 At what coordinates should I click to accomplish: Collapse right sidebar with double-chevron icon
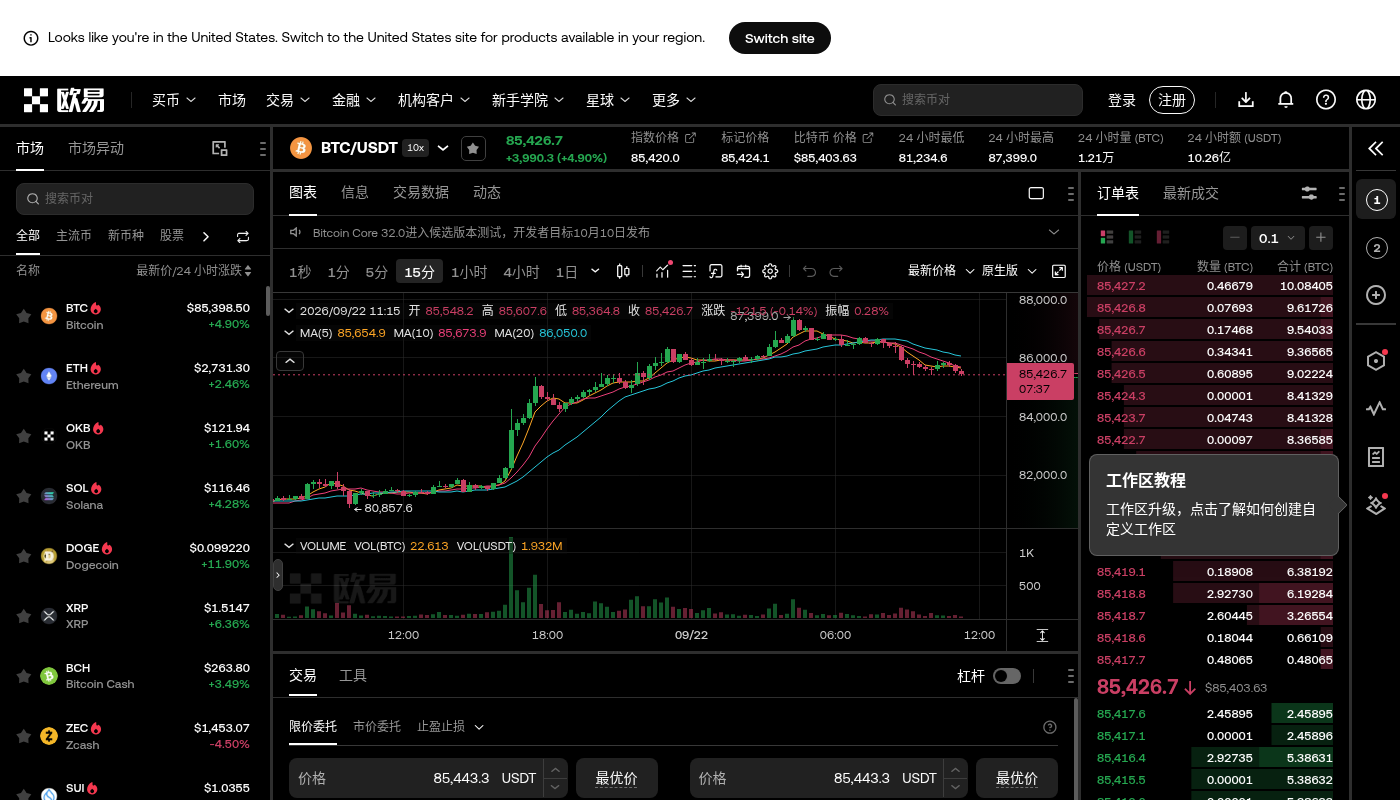click(1376, 149)
